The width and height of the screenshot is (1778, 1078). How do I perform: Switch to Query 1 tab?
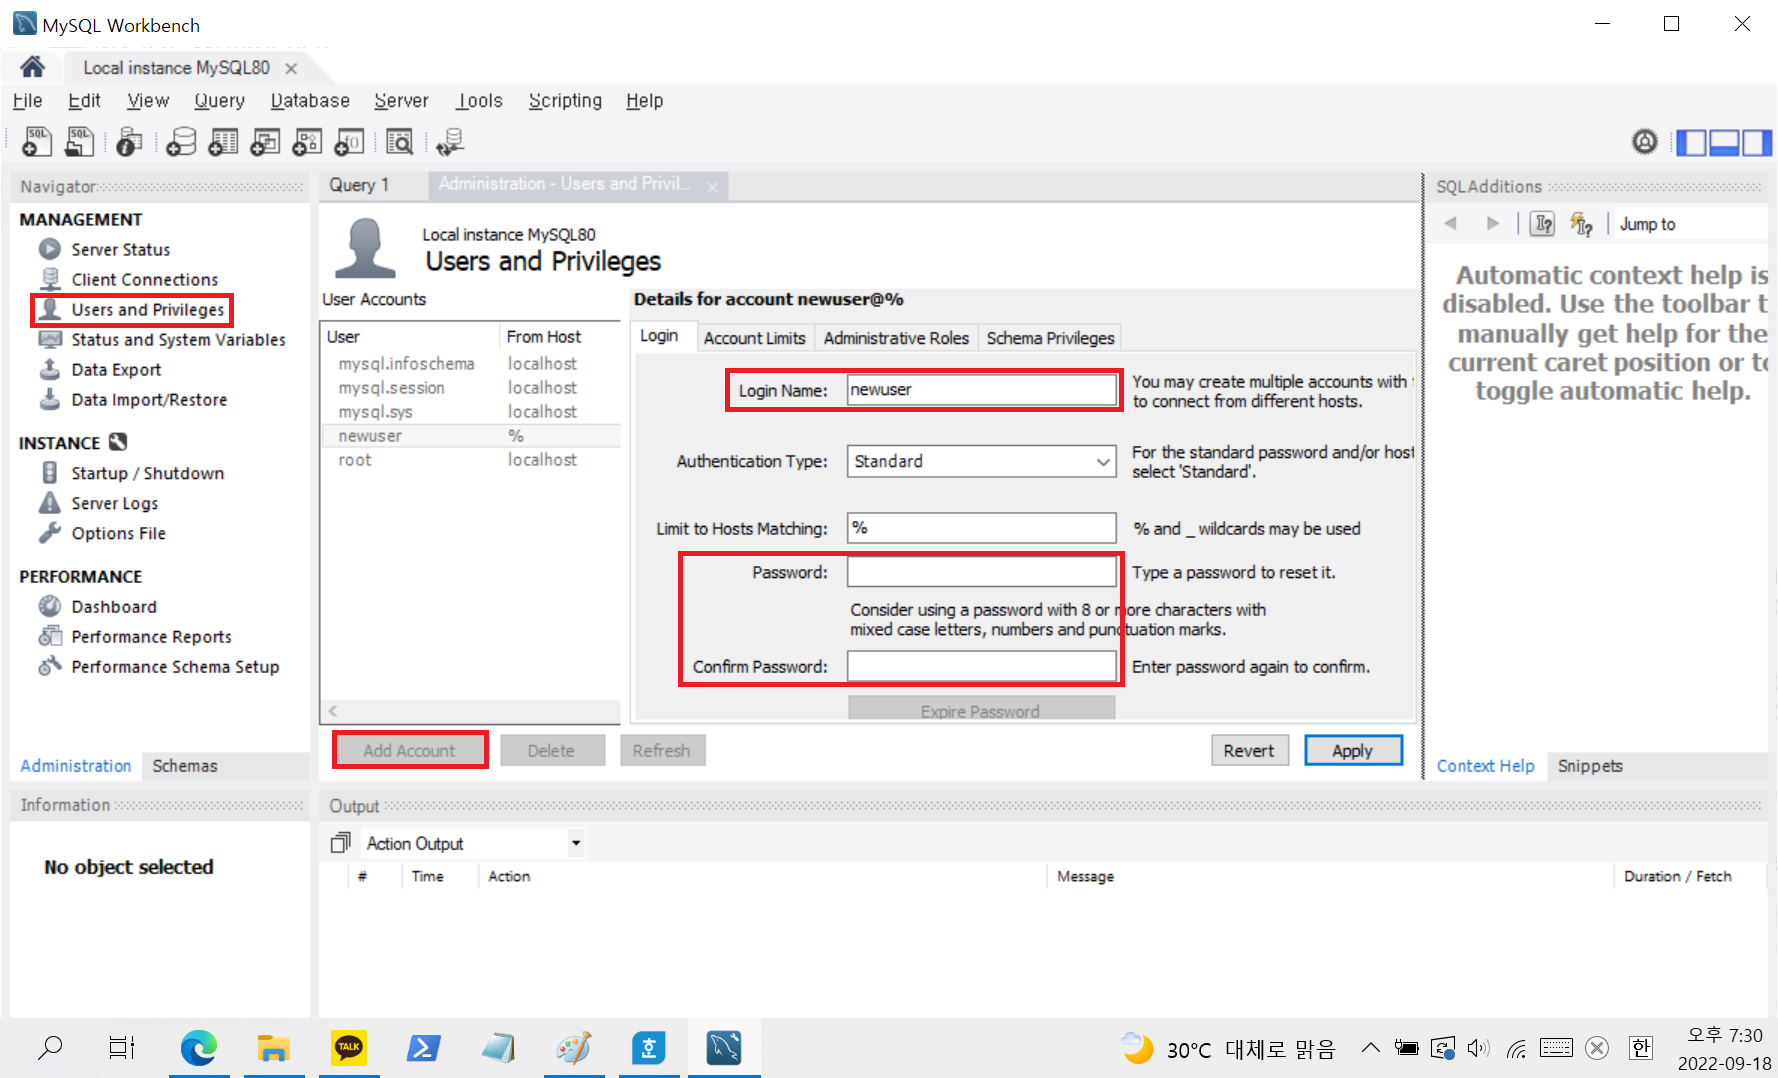[359, 185]
